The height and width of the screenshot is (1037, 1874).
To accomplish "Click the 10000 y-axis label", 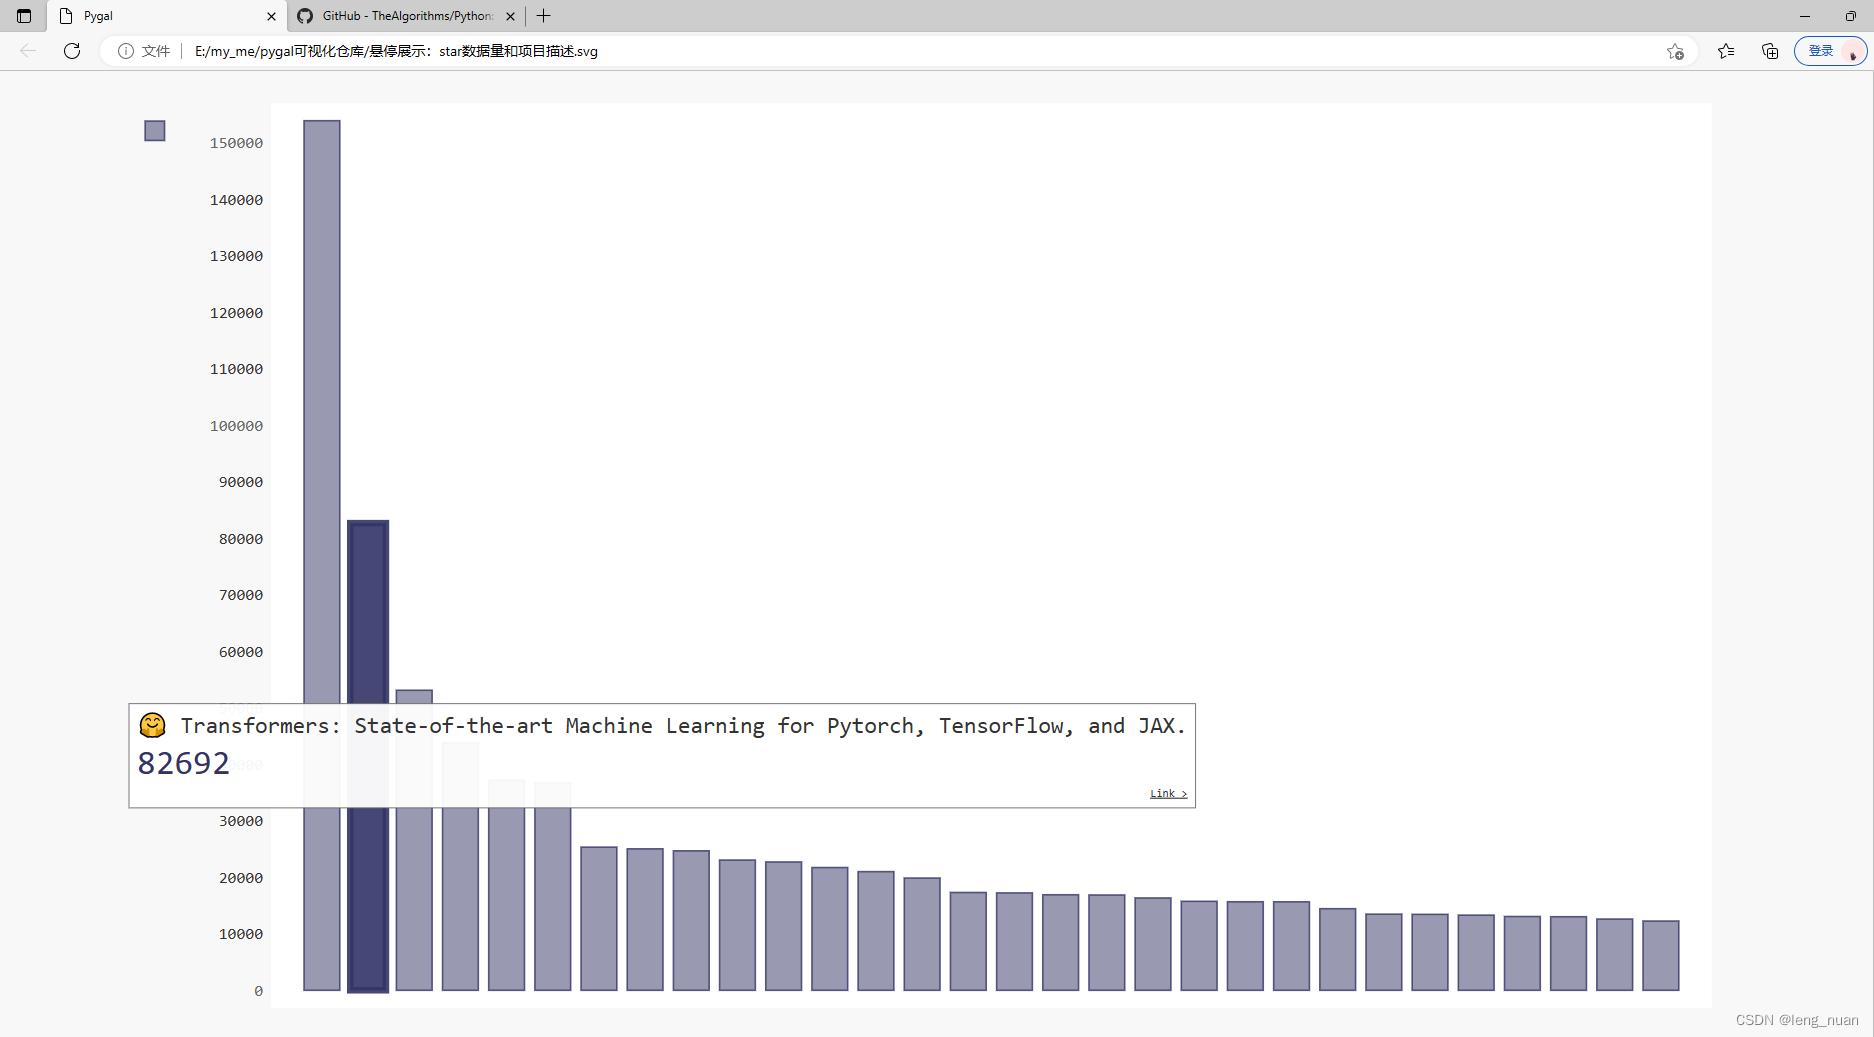I will (x=241, y=934).
